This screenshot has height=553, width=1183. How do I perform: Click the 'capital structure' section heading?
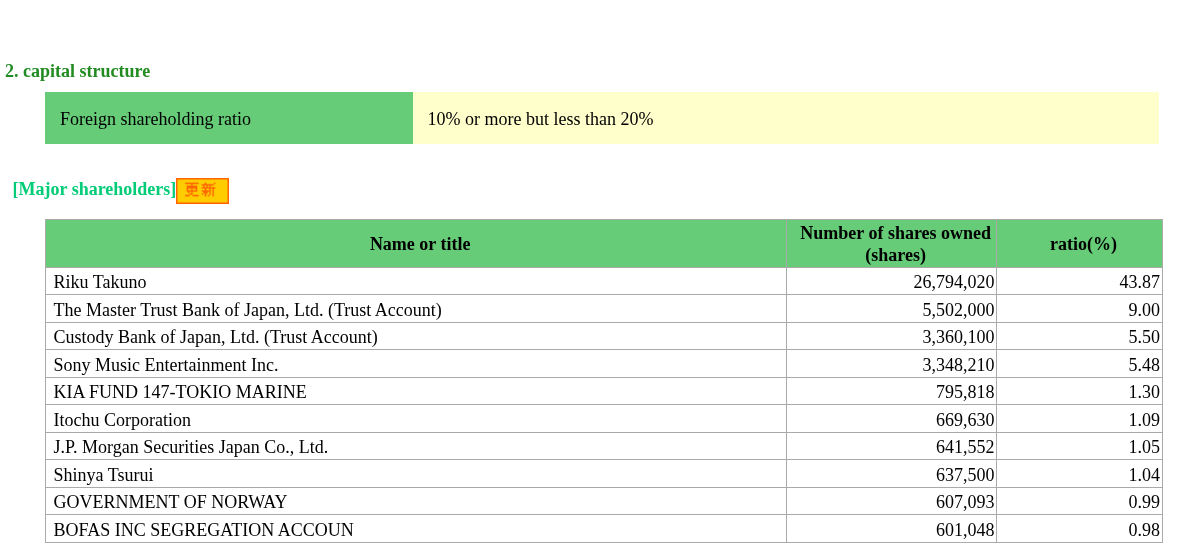coord(77,71)
